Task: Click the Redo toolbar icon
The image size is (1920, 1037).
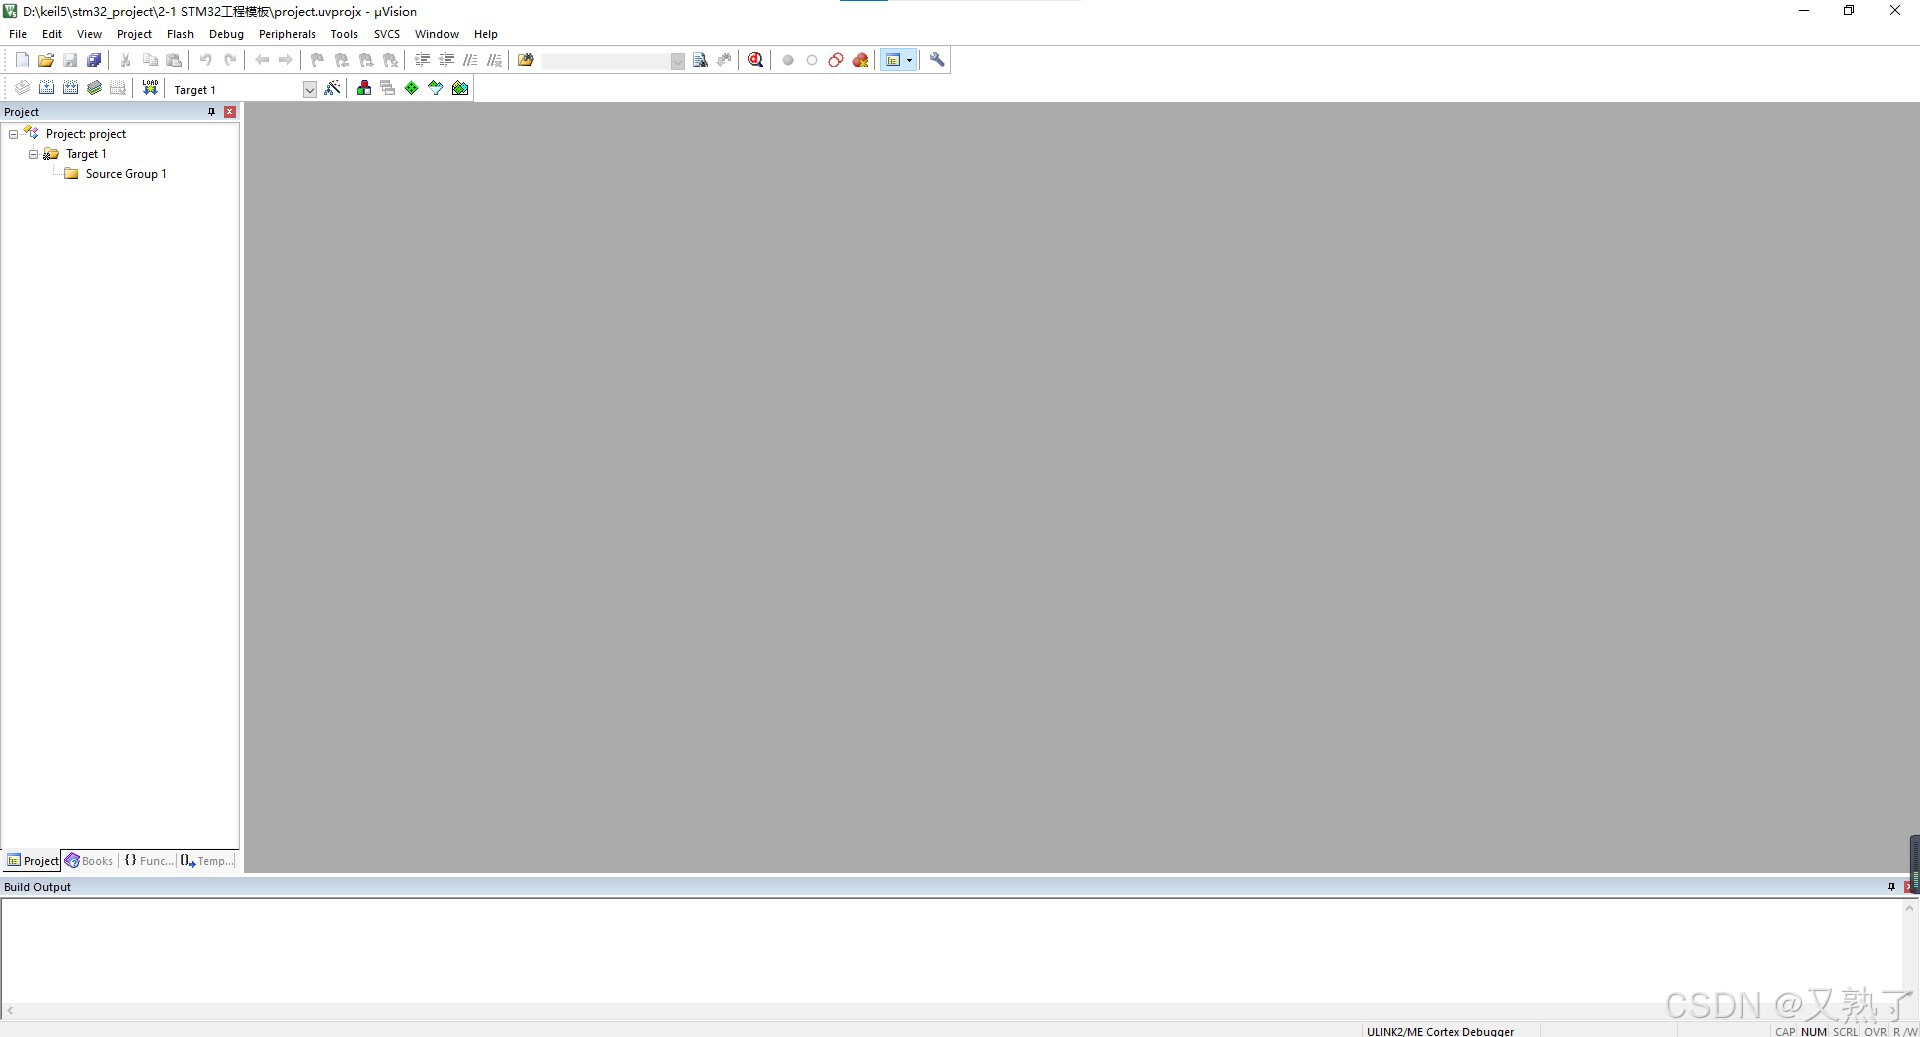Action: click(x=230, y=60)
